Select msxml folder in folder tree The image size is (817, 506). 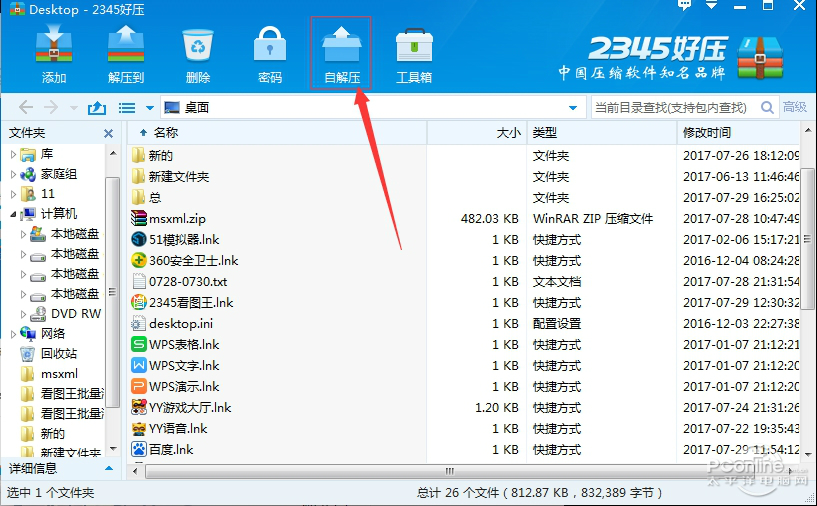[59, 374]
